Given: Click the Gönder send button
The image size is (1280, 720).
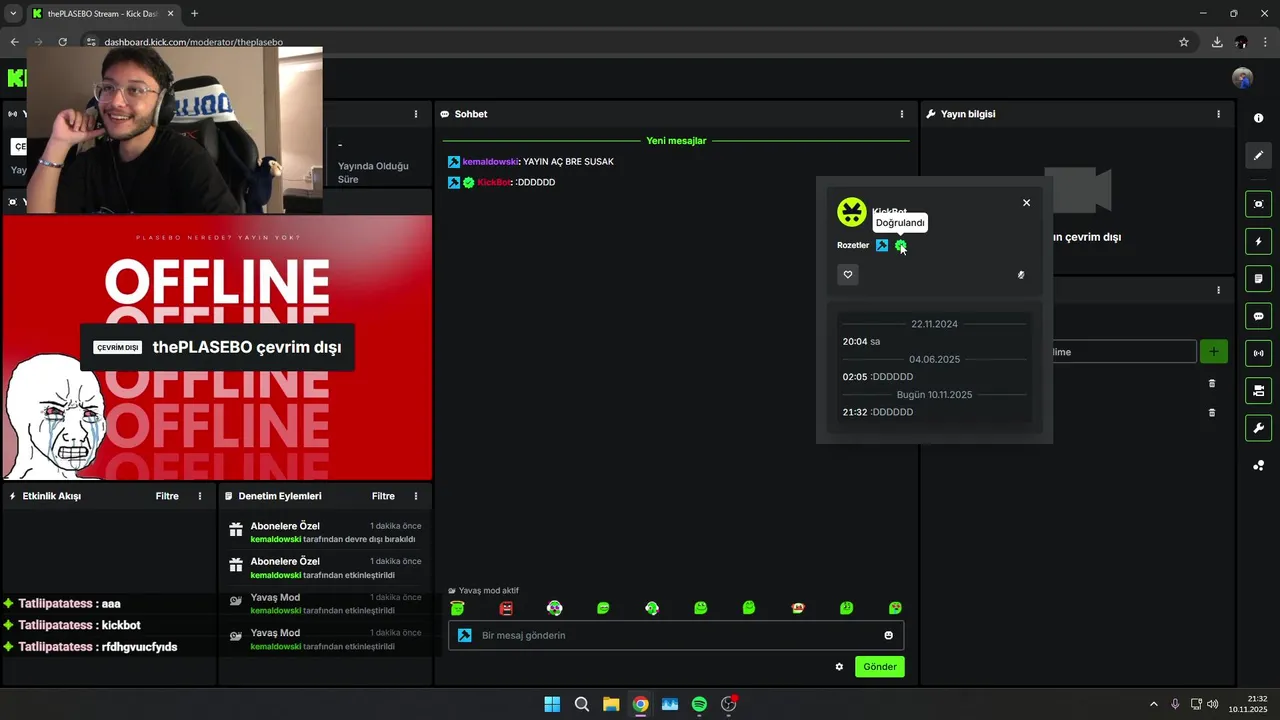Looking at the screenshot, I should [880, 667].
